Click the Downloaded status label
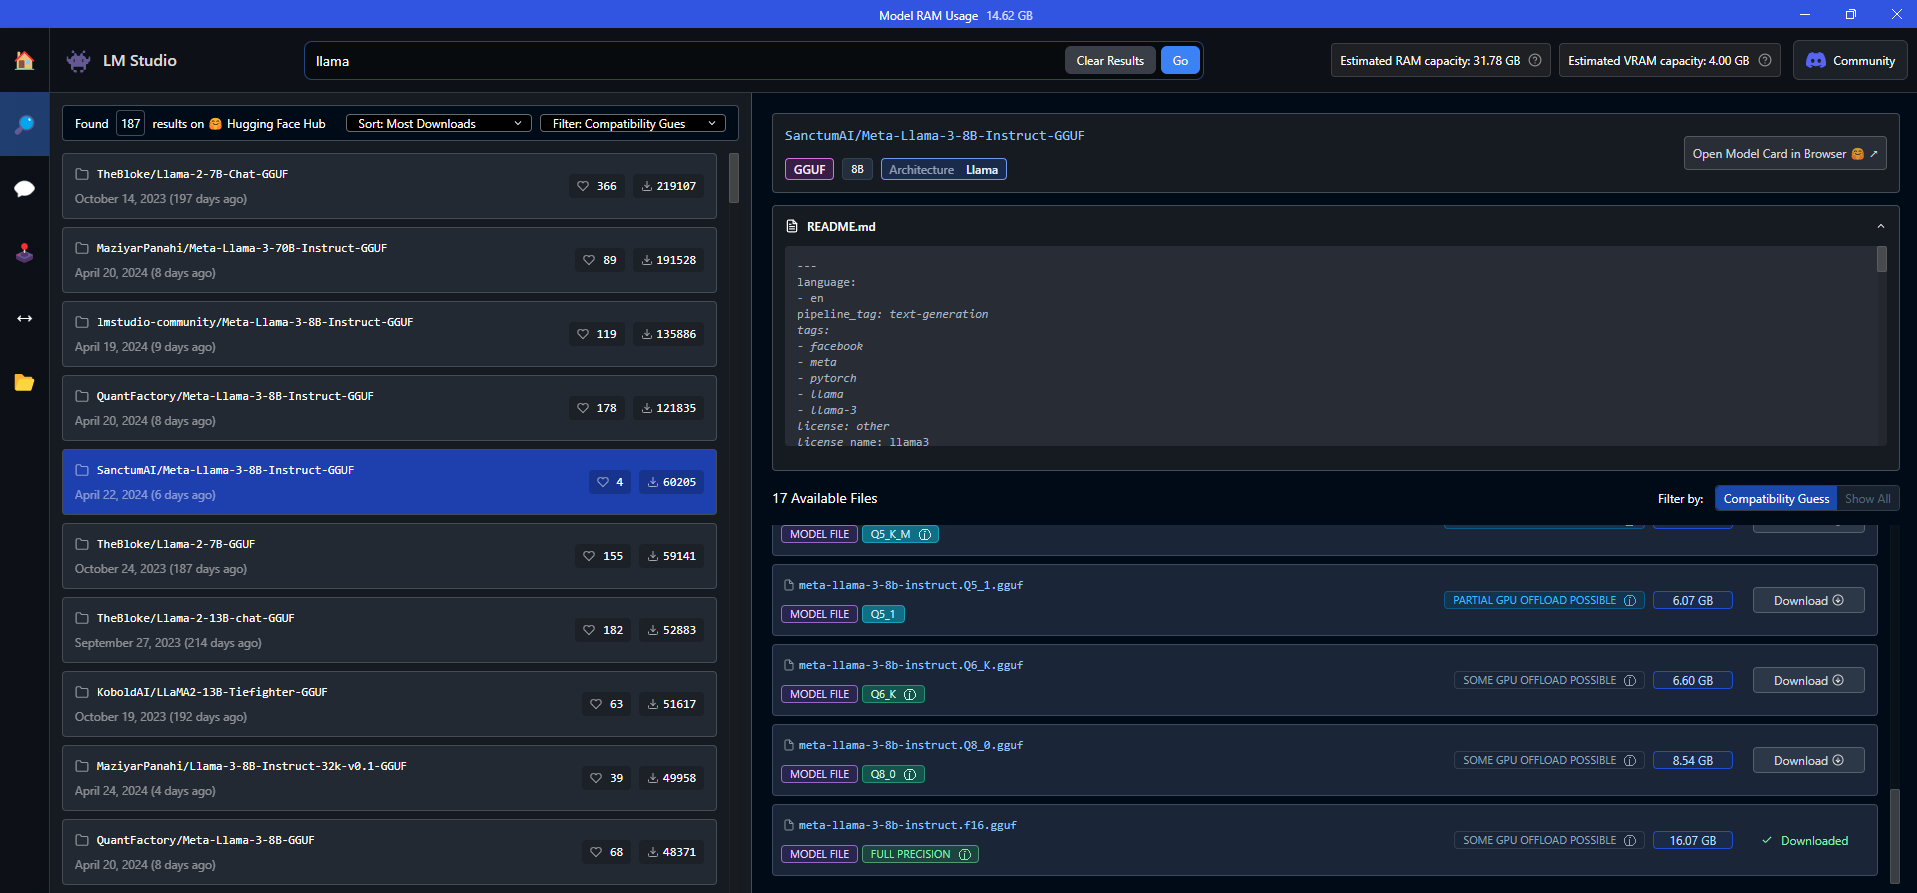 pos(1805,840)
